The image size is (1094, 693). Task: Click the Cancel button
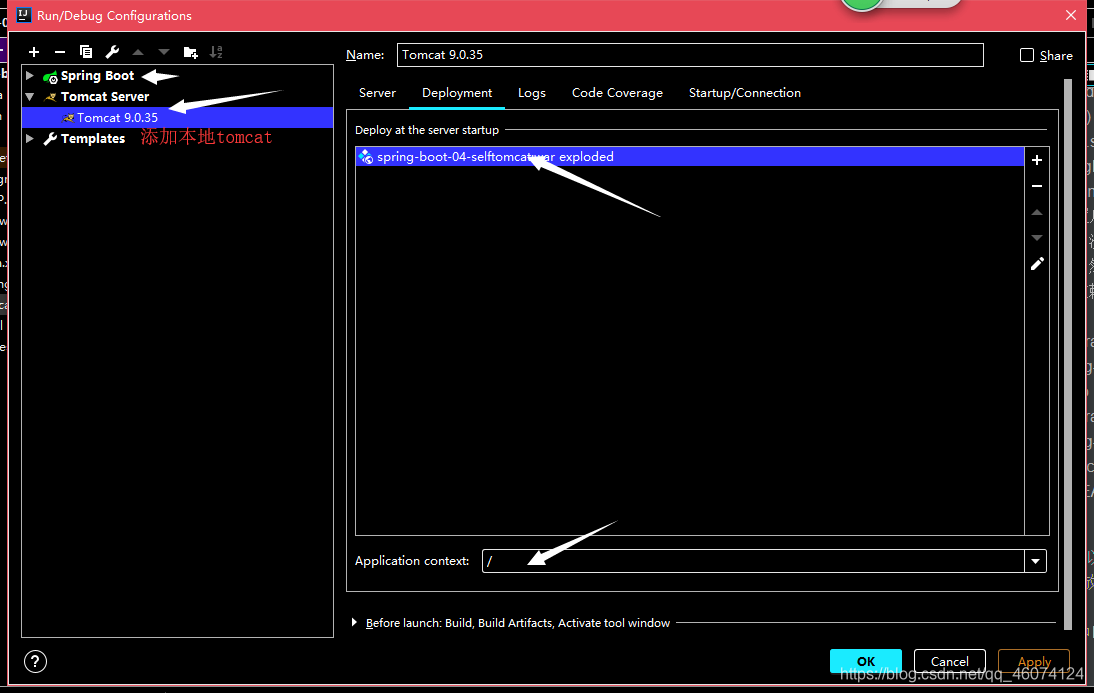[x=950, y=661]
